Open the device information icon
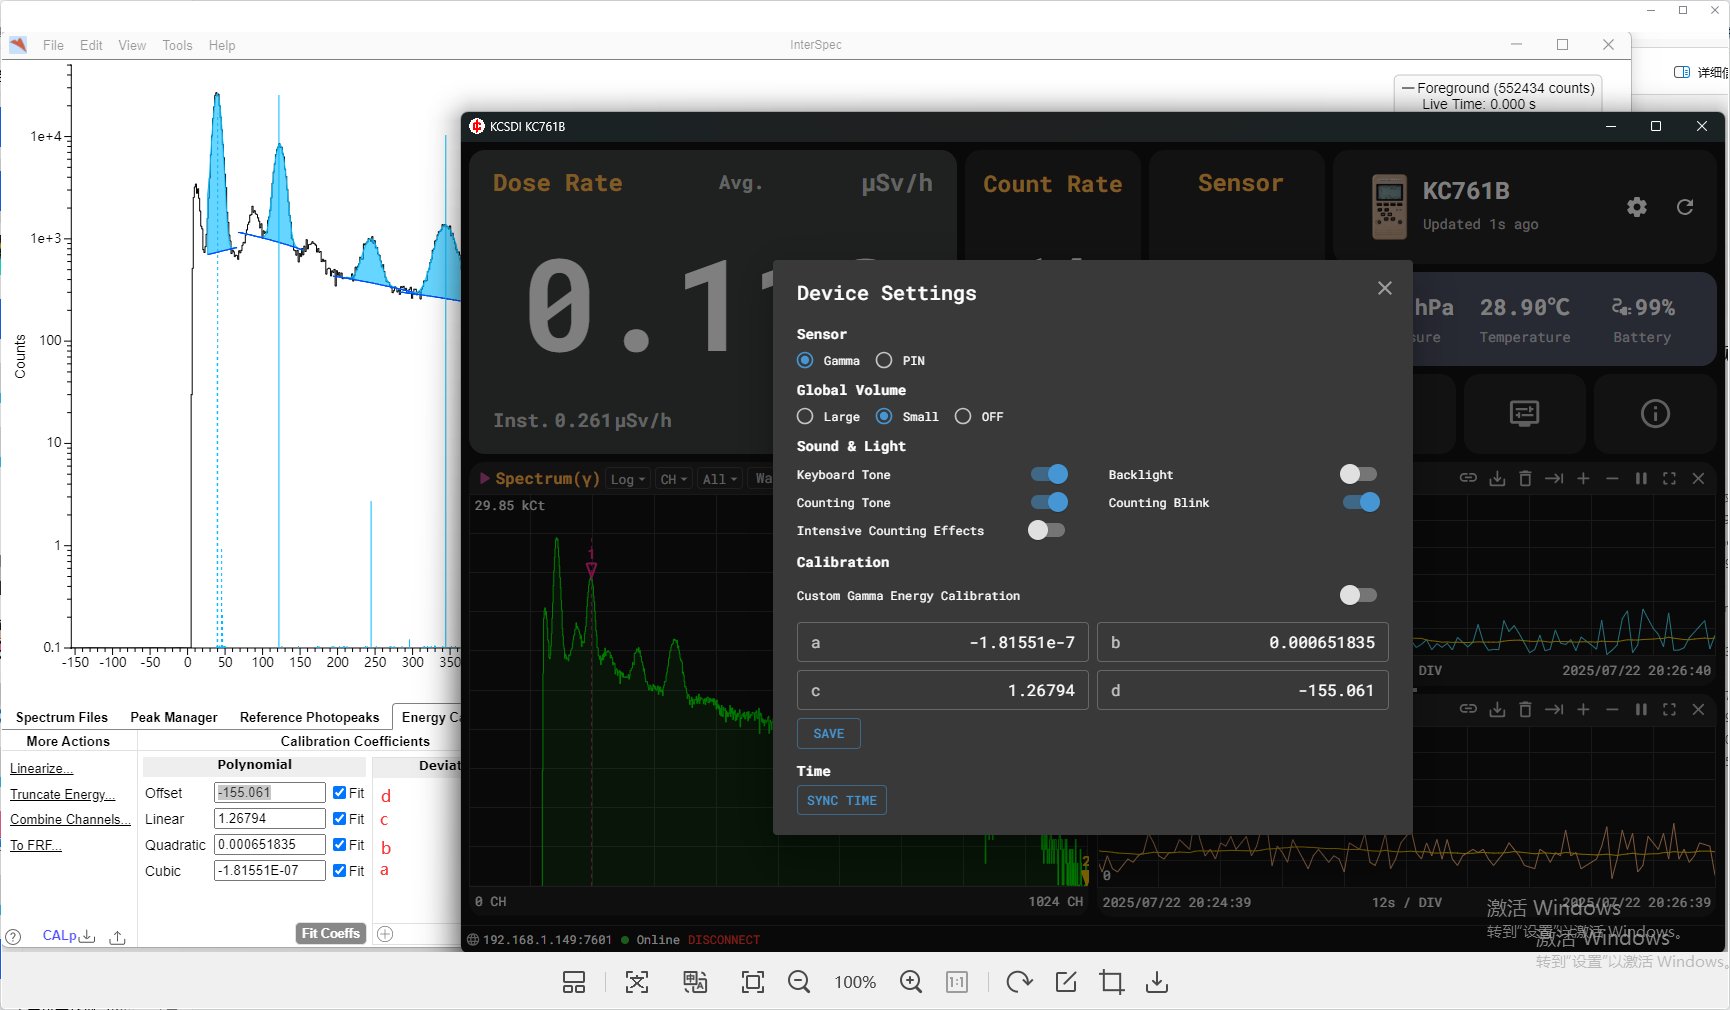 1655,413
